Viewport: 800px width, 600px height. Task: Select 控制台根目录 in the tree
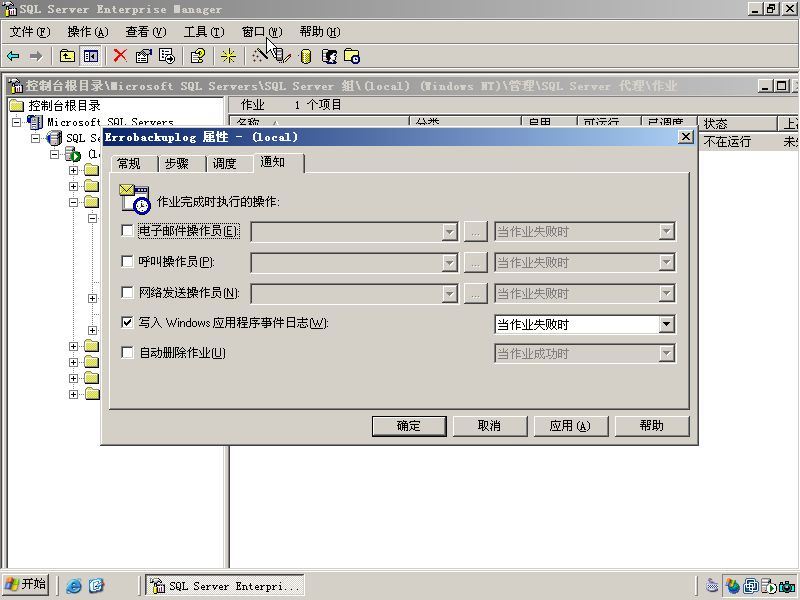[x=64, y=106]
